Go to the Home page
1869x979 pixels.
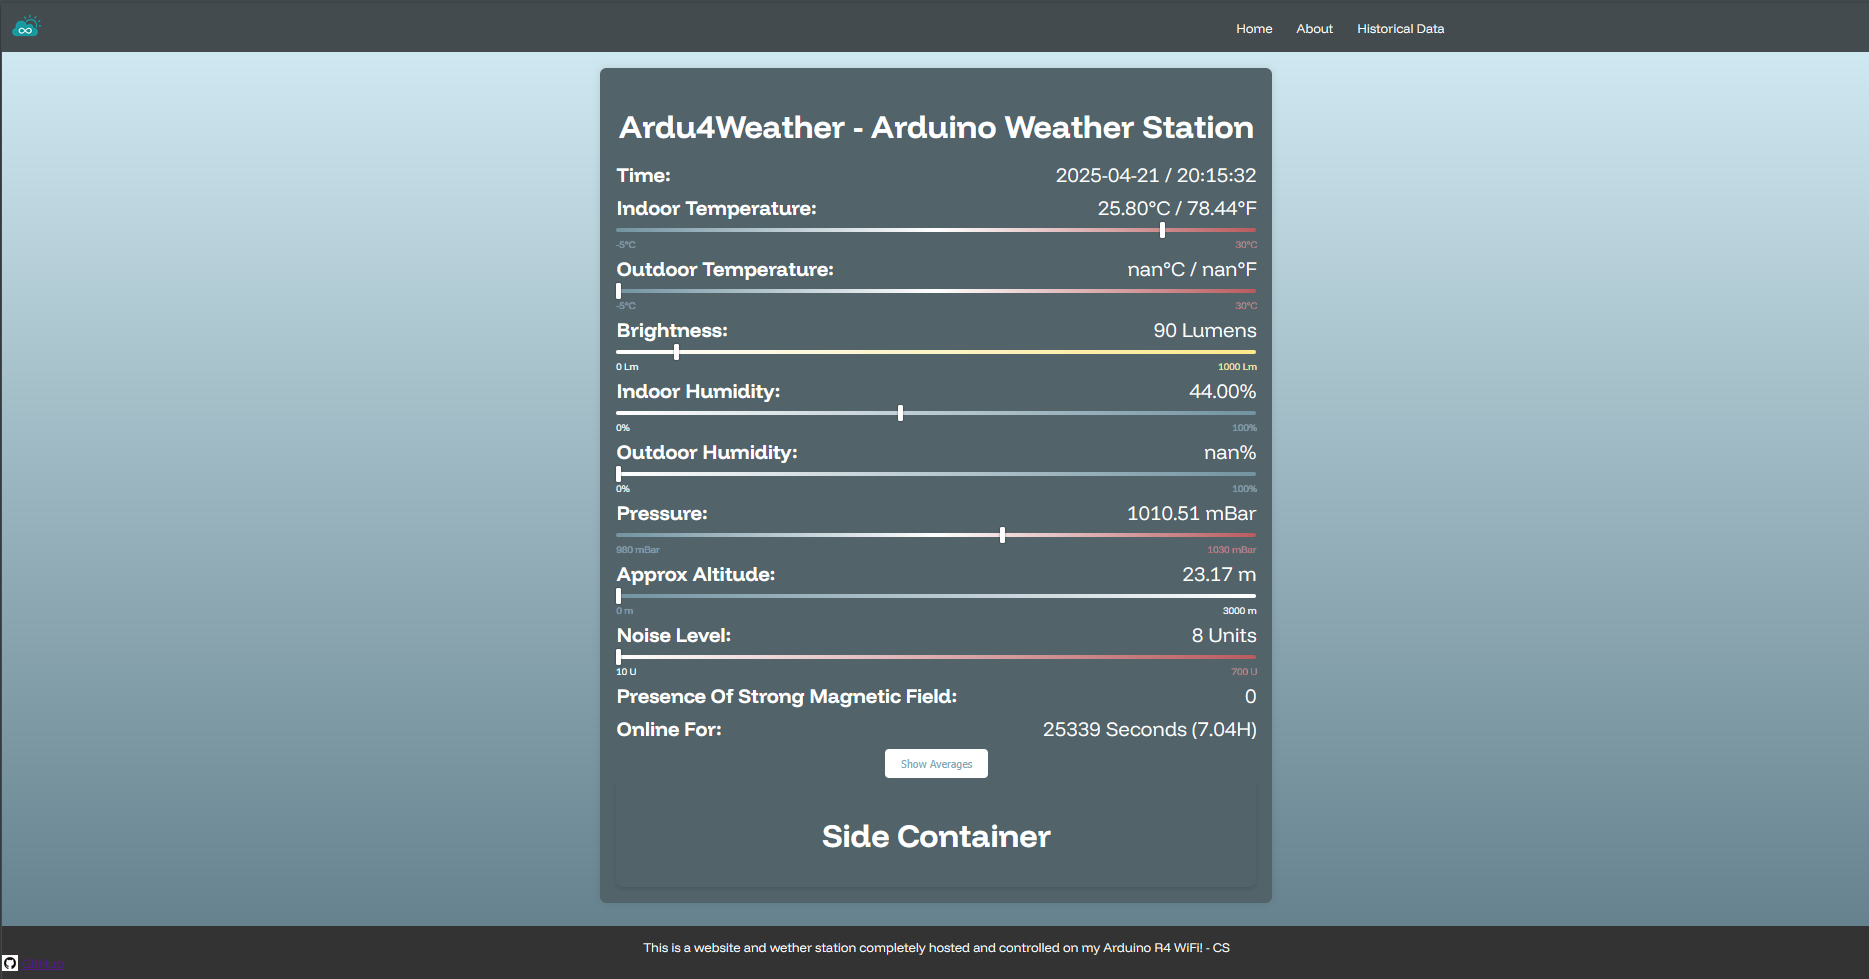[1254, 29]
